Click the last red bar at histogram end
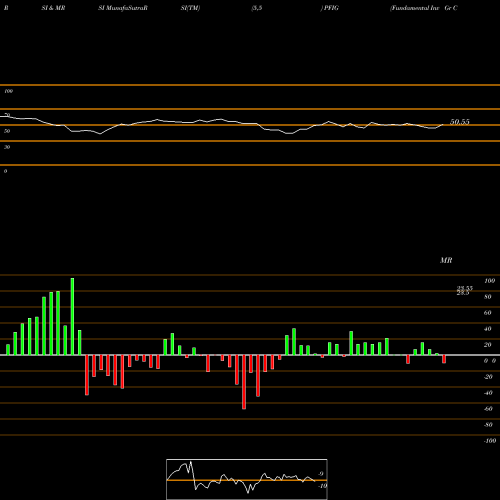Screen dimensions: 500x500 point(444,359)
